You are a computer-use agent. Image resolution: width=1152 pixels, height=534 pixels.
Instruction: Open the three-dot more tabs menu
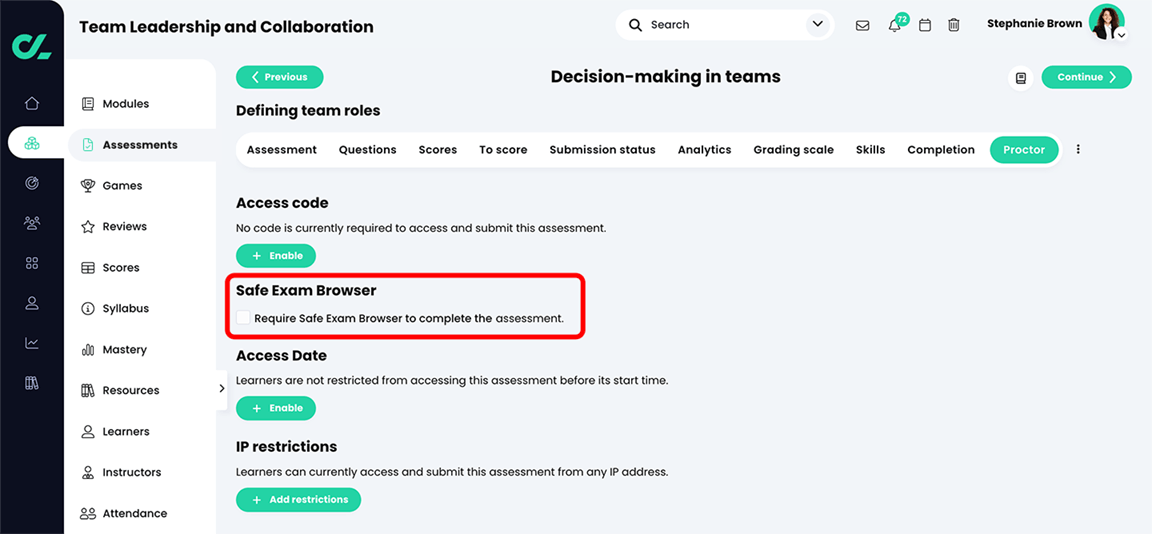click(1078, 150)
